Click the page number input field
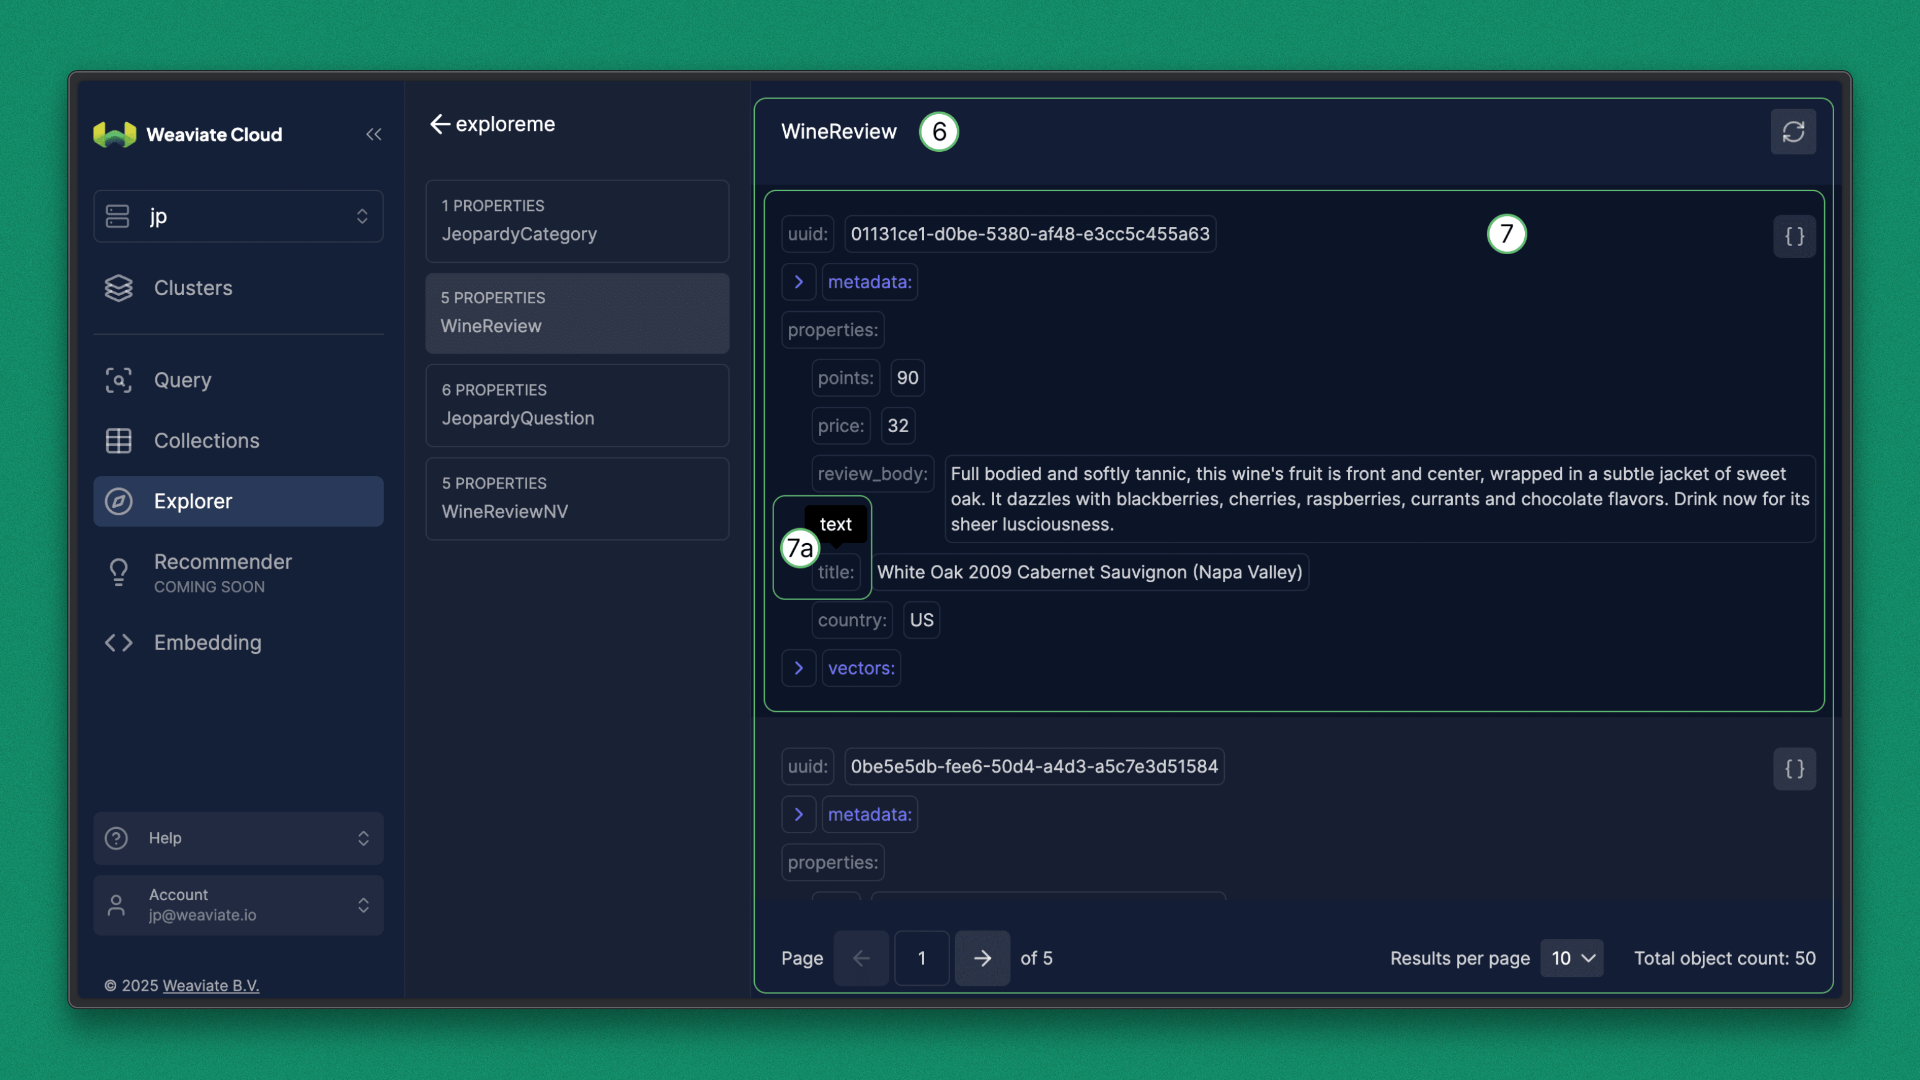Image resolution: width=1920 pixels, height=1080 pixels. [x=921, y=958]
